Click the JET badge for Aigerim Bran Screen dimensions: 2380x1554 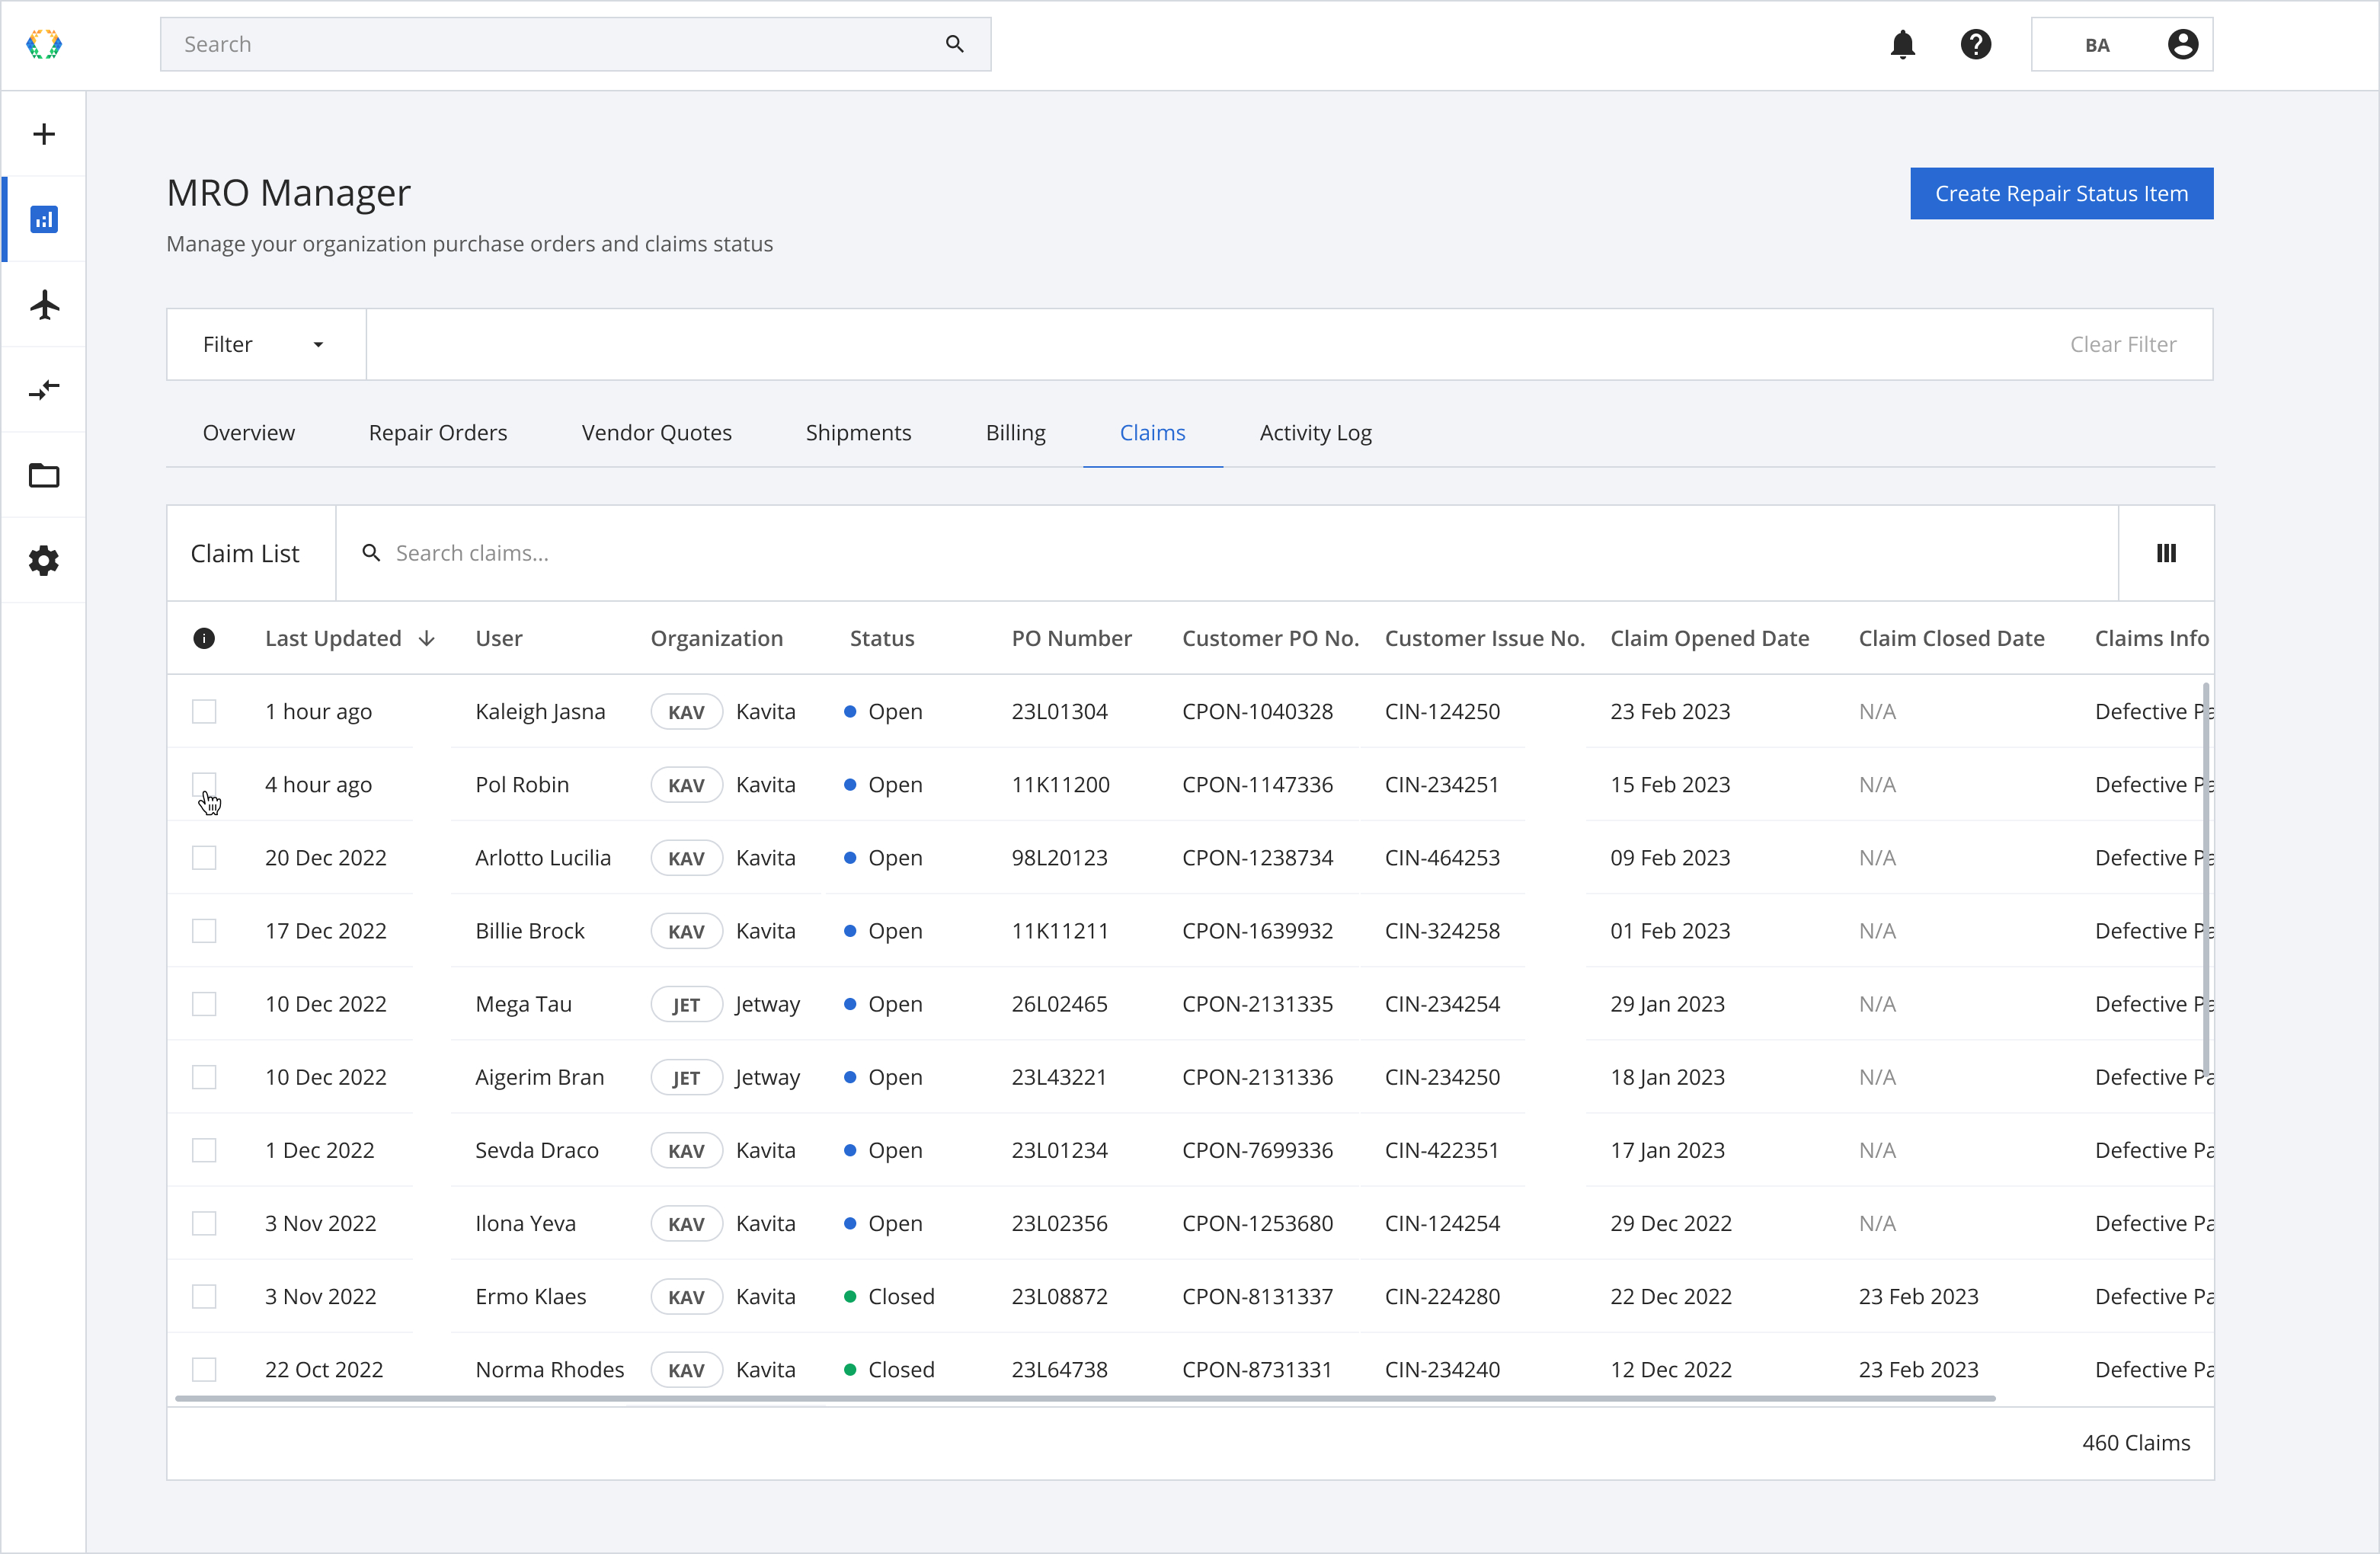click(686, 1077)
